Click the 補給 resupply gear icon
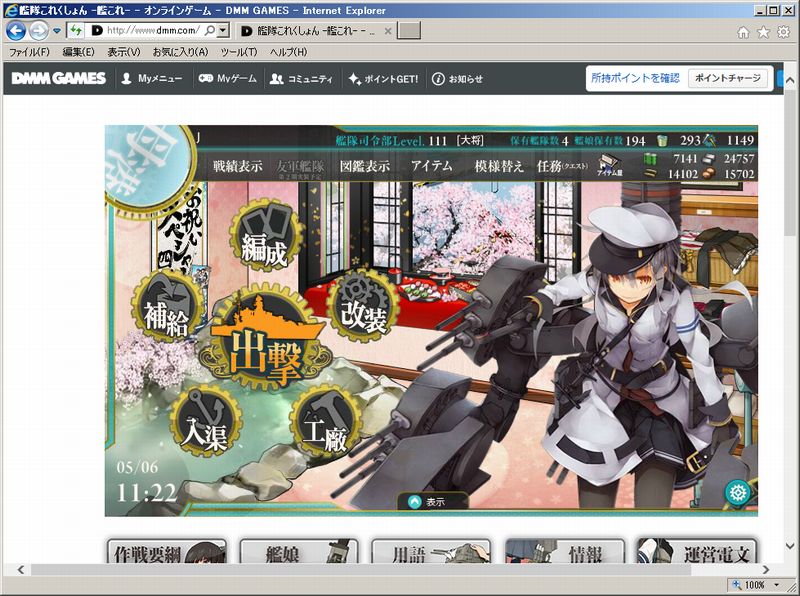This screenshot has height=596, width=800. (167, 305)
